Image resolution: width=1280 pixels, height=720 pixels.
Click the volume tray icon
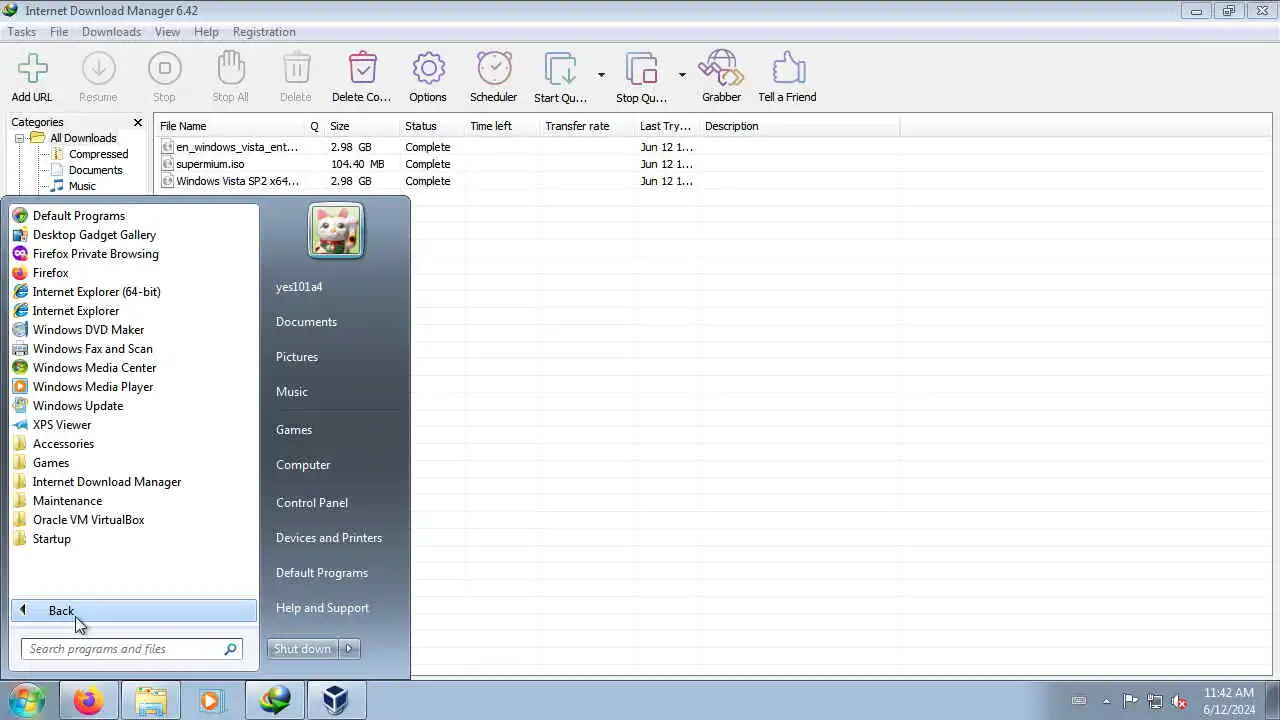point(1179,701)
